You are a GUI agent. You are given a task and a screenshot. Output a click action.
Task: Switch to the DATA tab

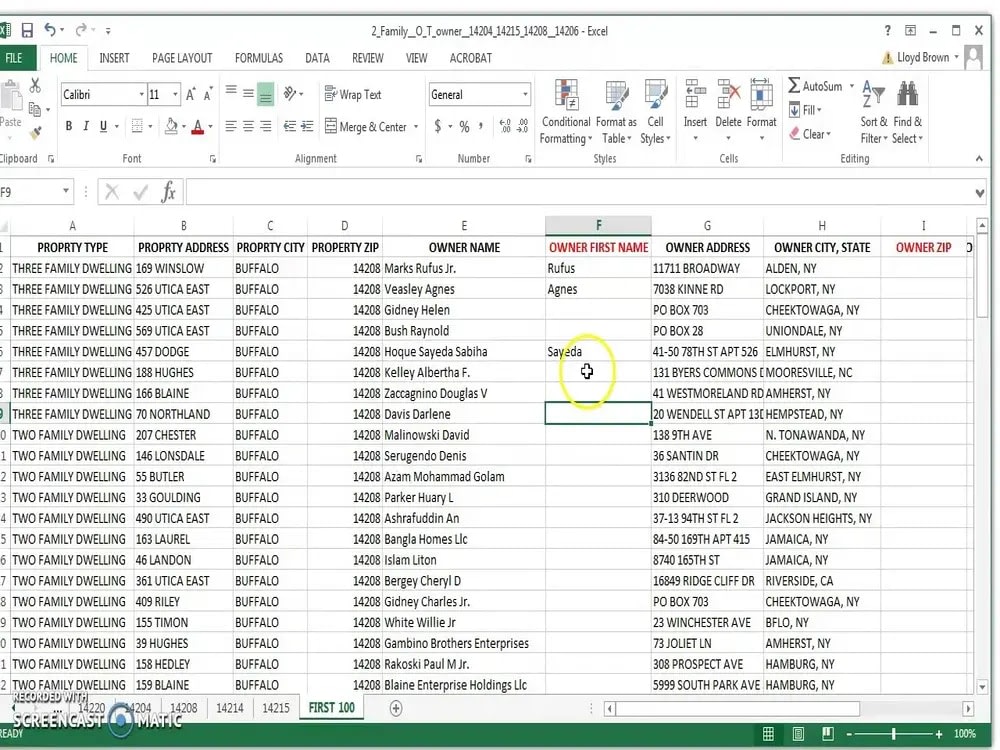pyautogui.click(x=317, y=58)
